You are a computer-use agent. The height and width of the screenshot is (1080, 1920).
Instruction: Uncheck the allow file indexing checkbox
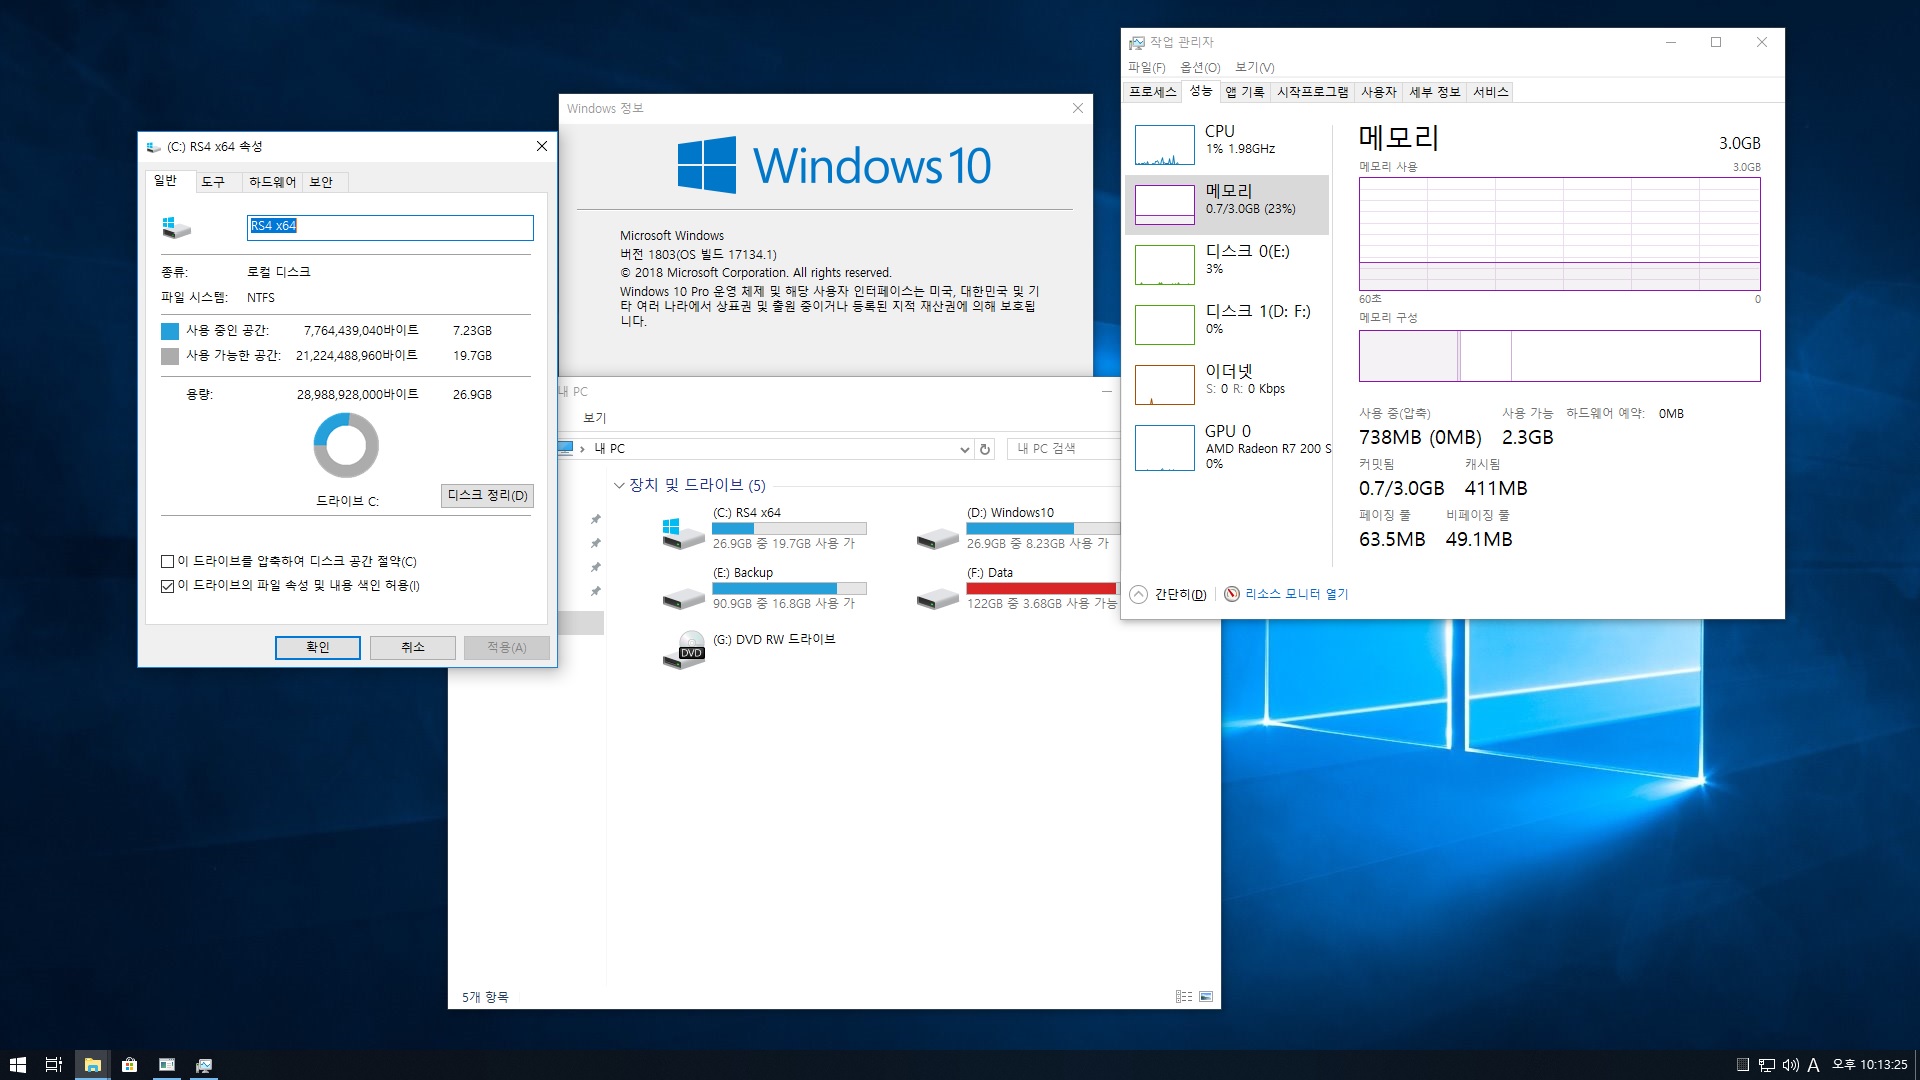168,586
